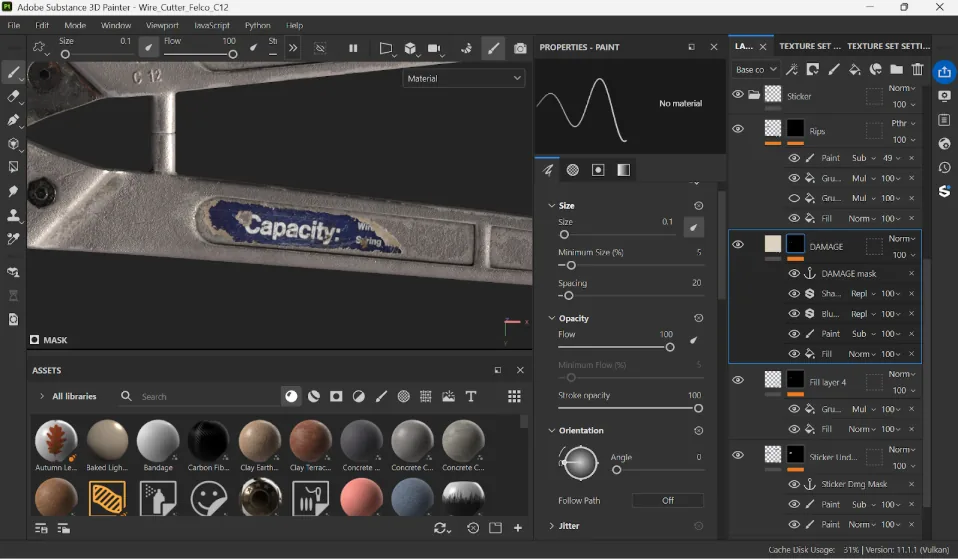The height and width of the screenshot is (560, 958).
Task: Open the camera icon in viewport toolbar
Action: click(434, 48)
